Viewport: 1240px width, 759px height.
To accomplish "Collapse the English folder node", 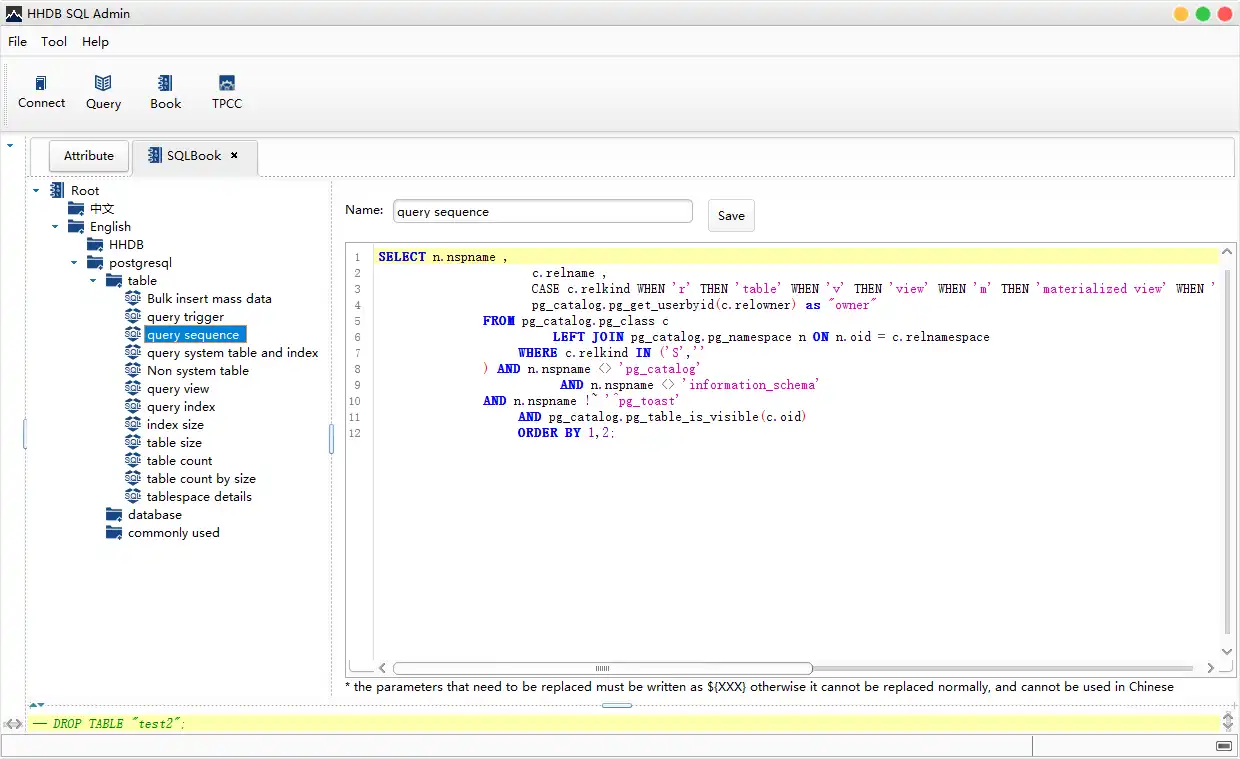I will coord(56,227).
